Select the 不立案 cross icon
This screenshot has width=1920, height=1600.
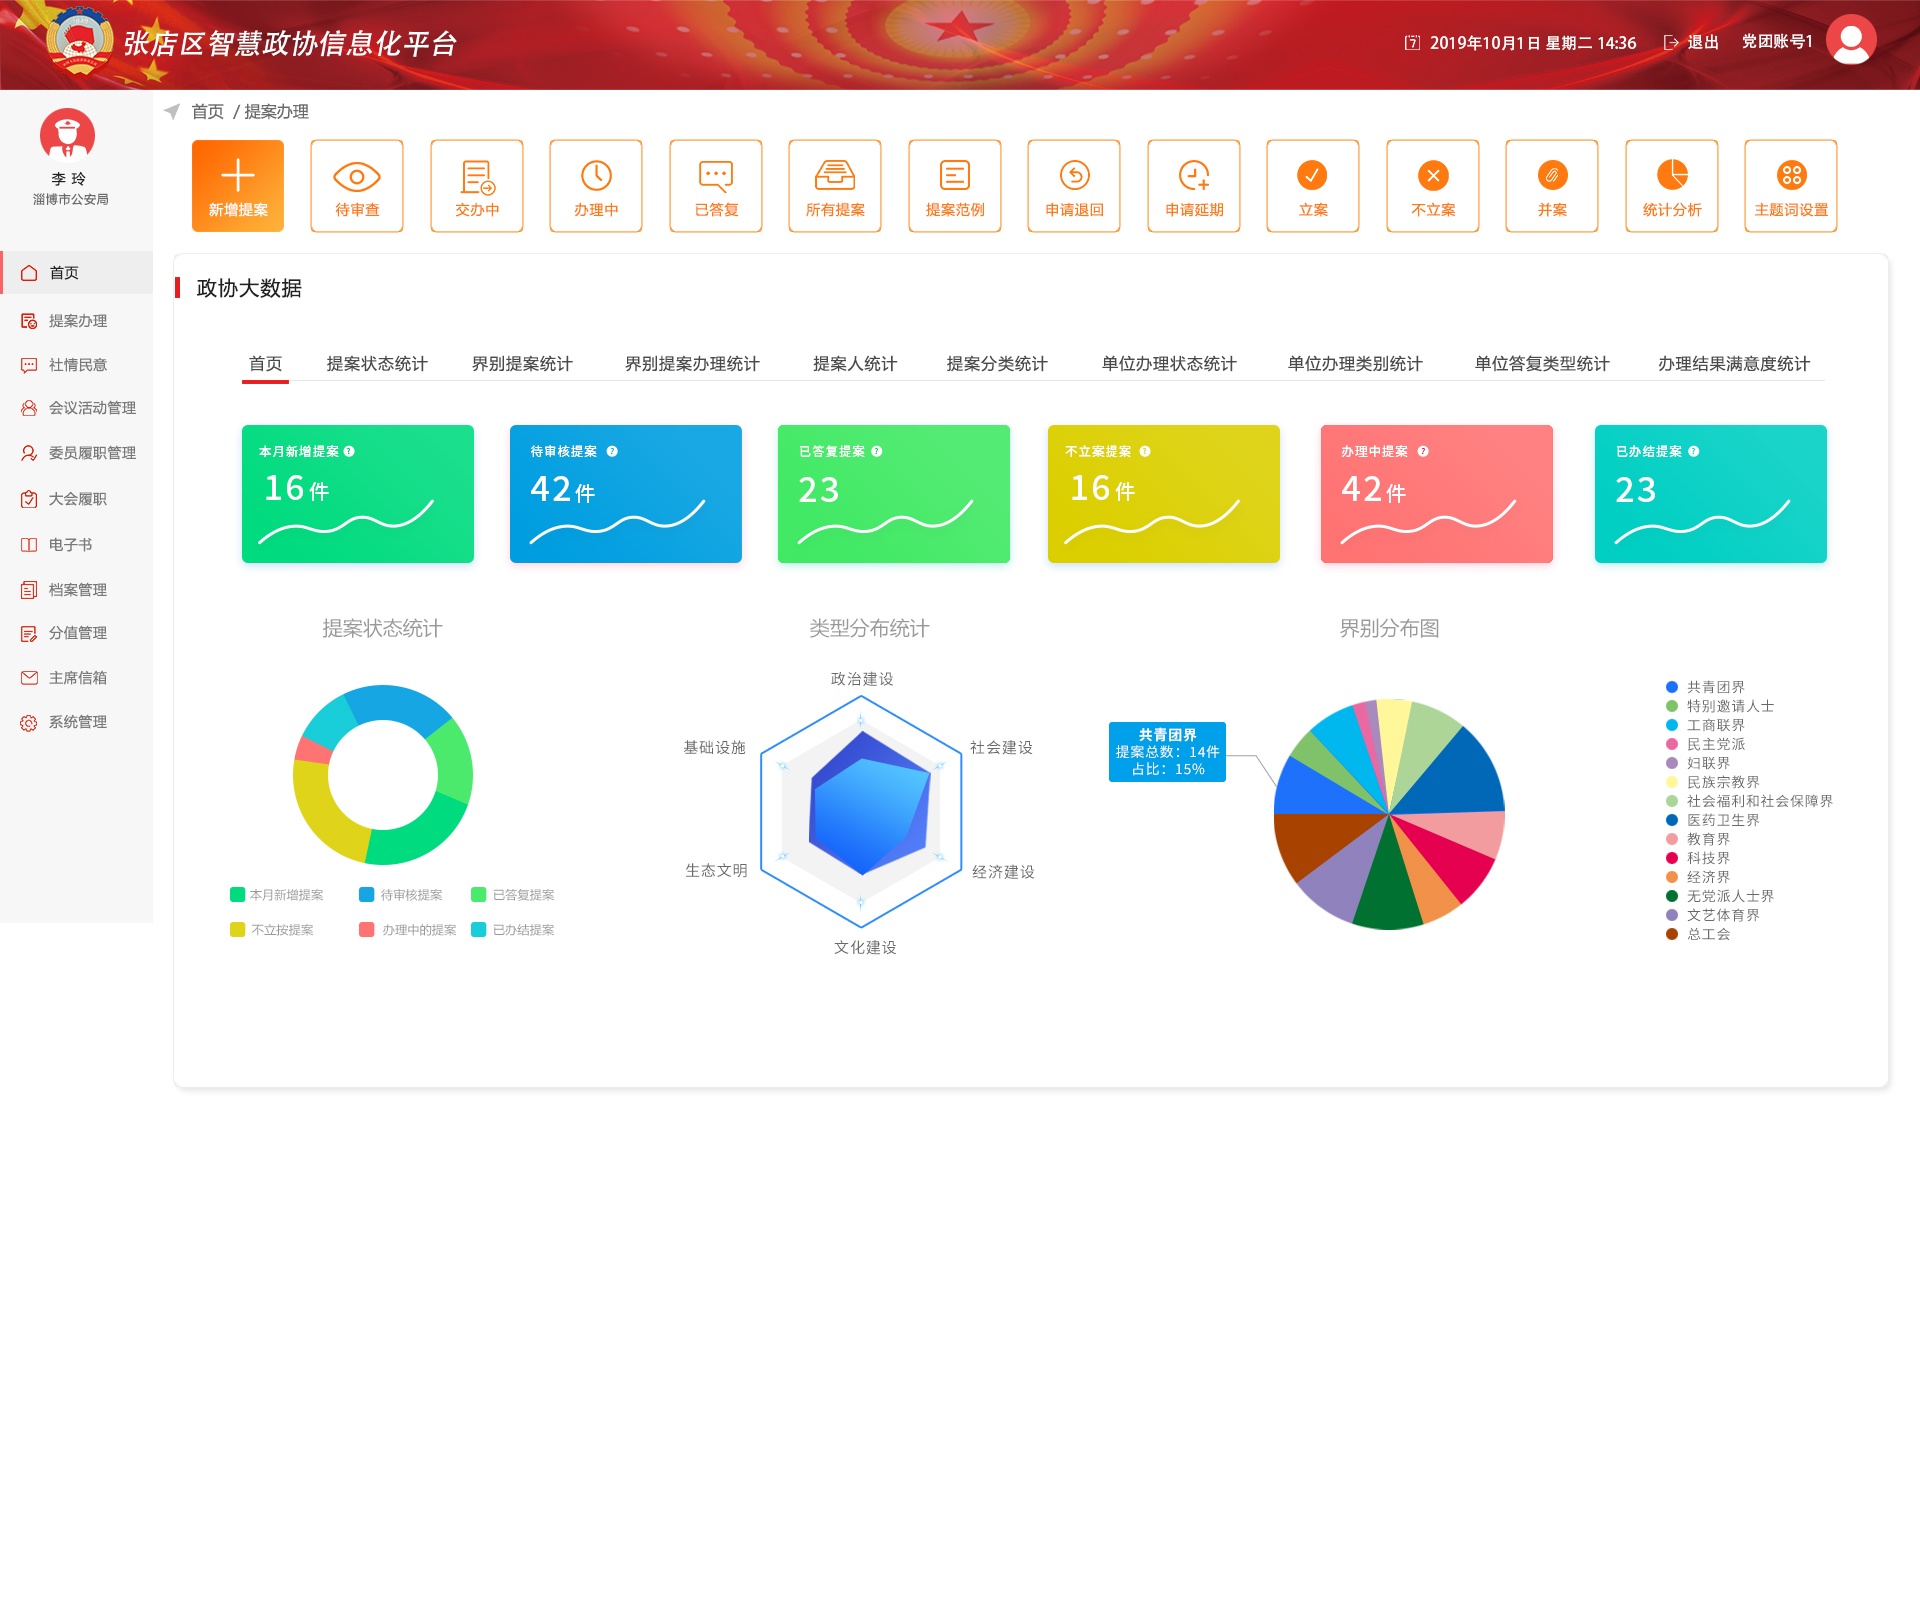tap(1432, 176)
